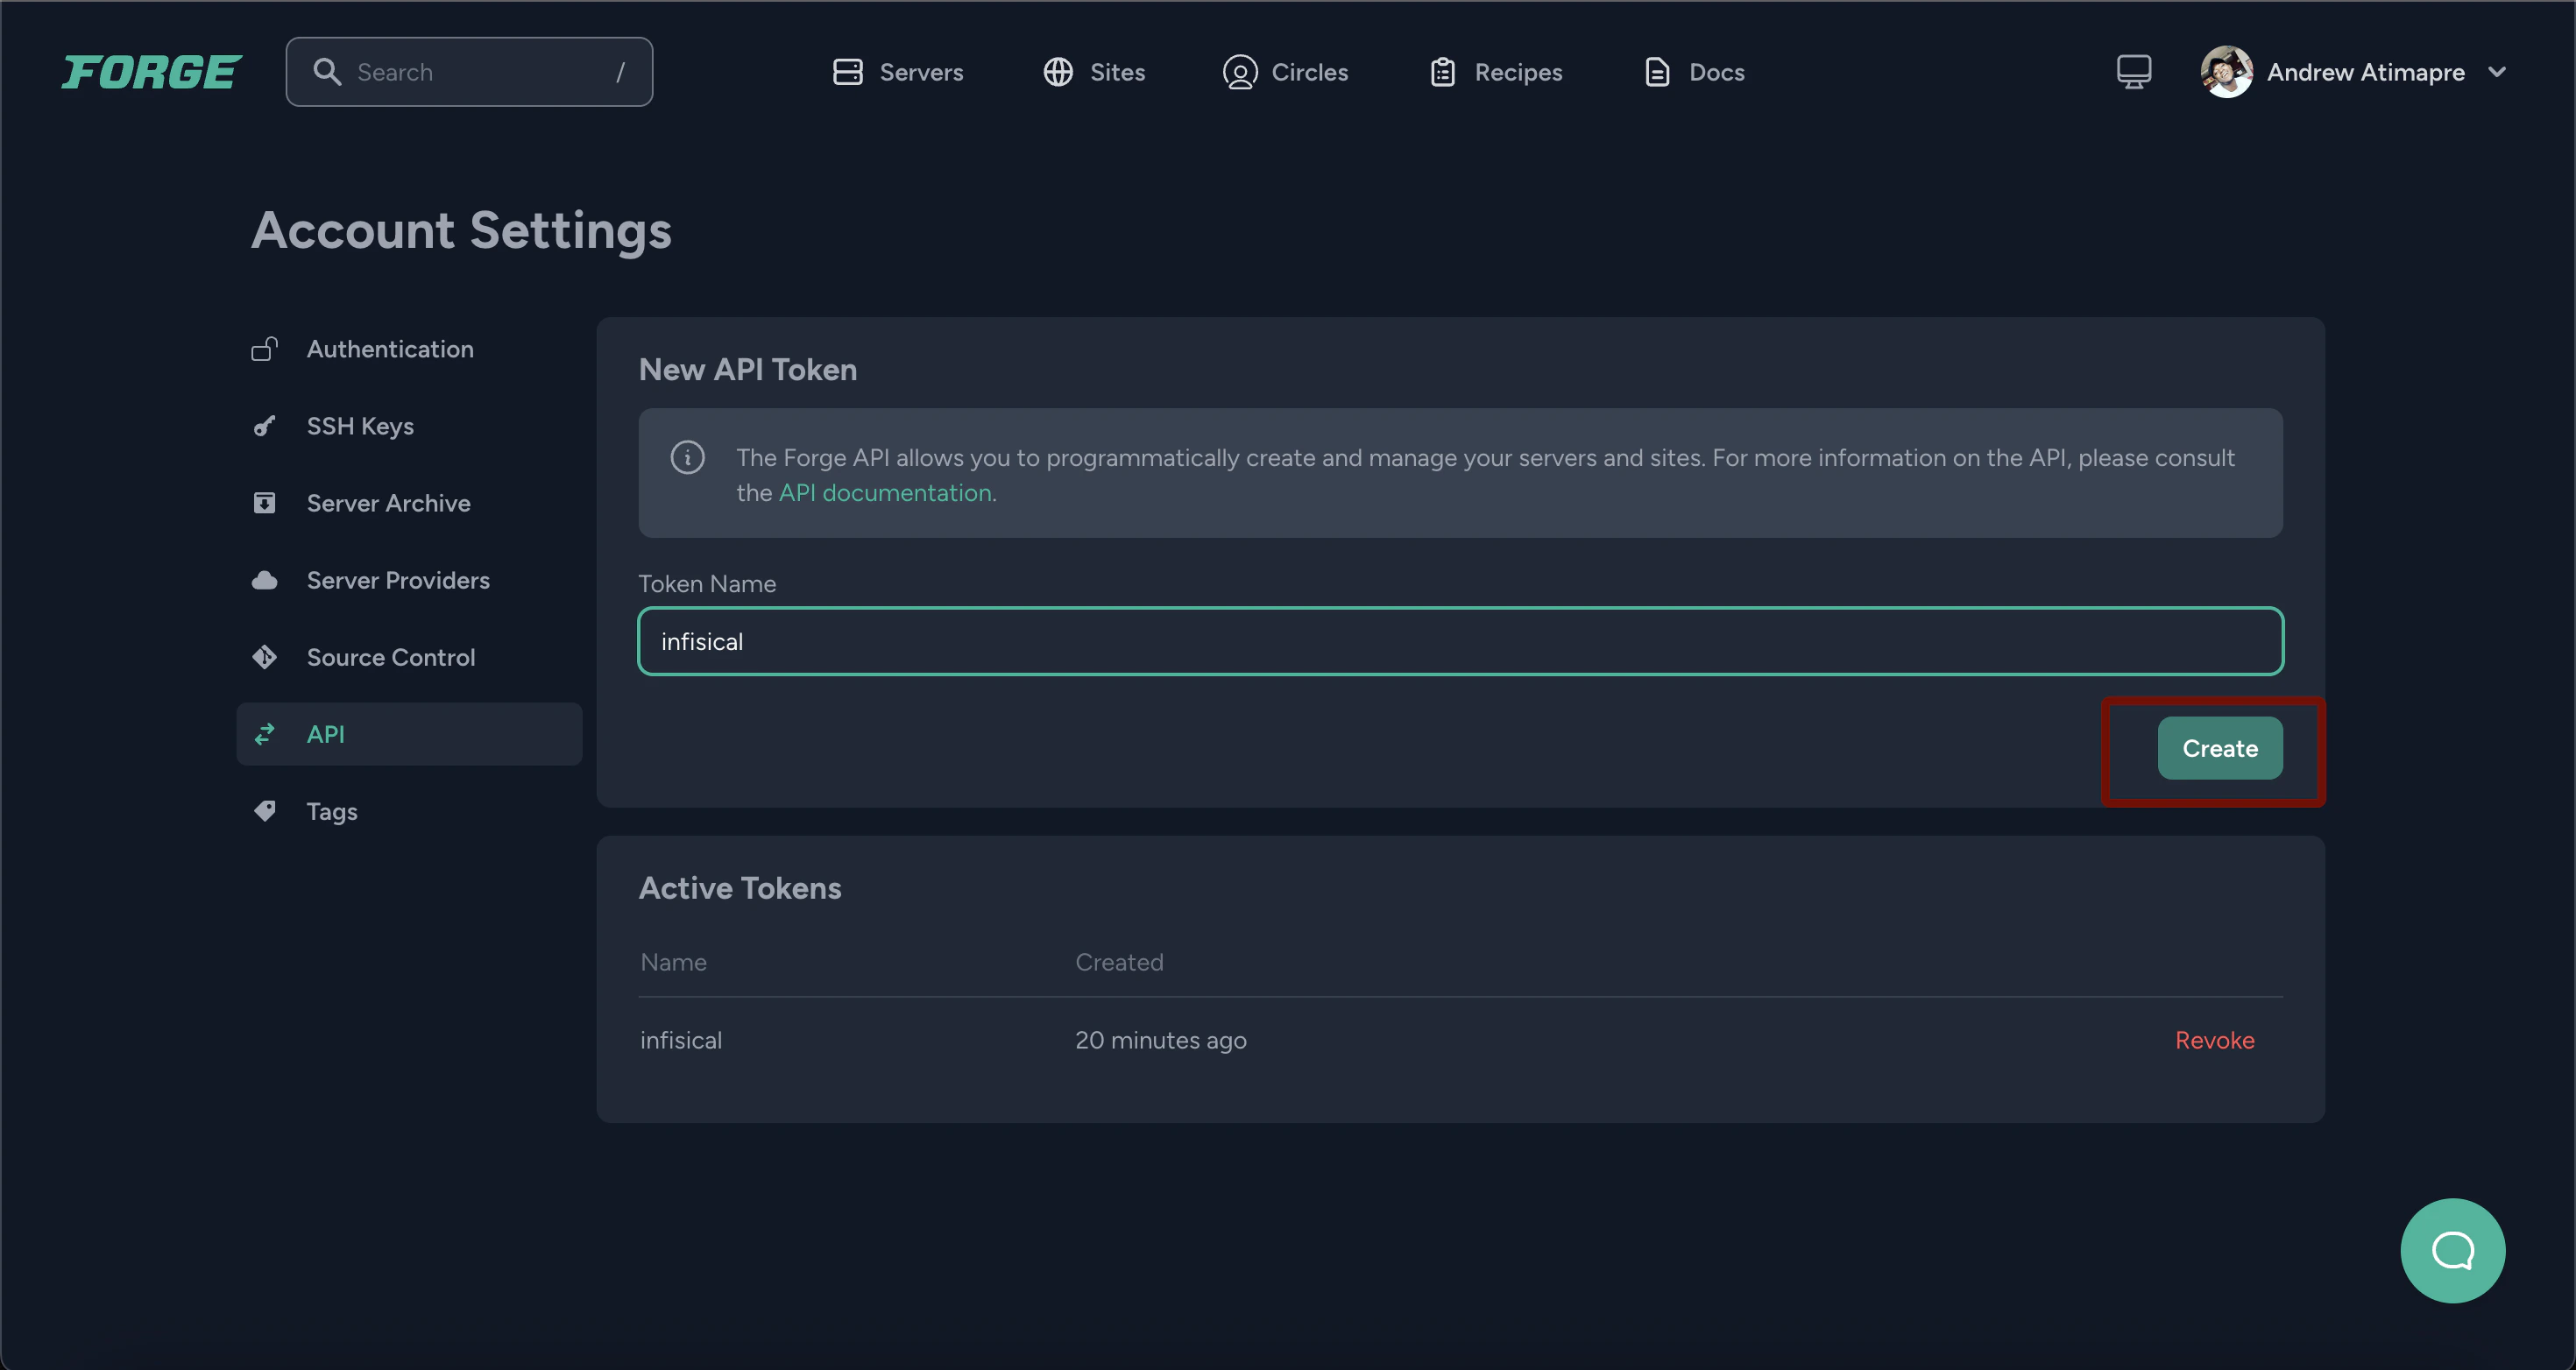This screenshot has height=1370, width=2576.
Task: Open the Server Providers section
Action: coord(409,580)
